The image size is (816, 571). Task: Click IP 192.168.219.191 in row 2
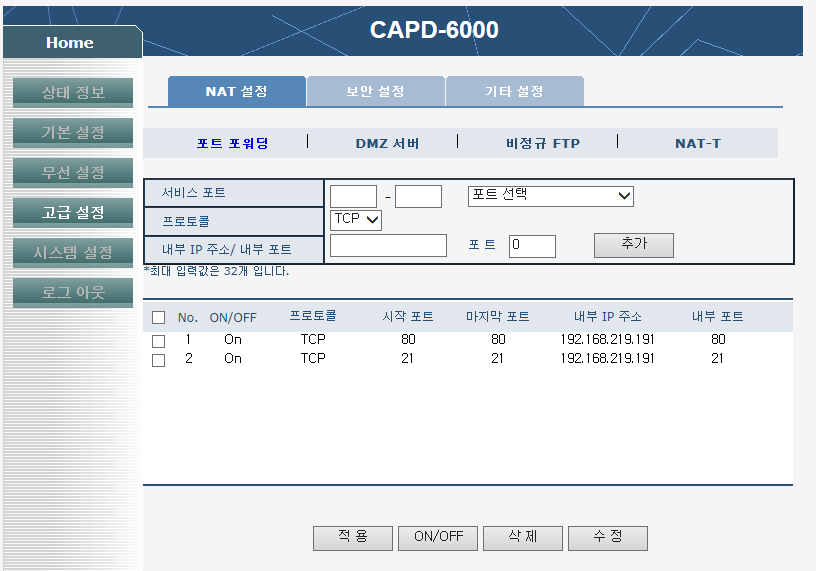[x=607, y=358]
